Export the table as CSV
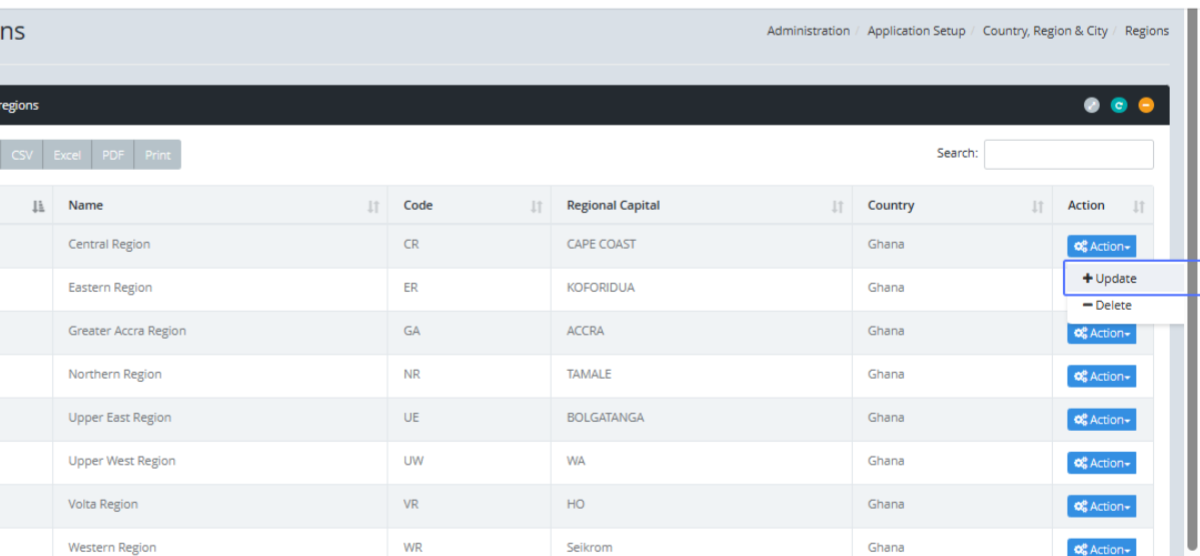Viewport: 1200px width, 556px height. [x=22, y=155]
